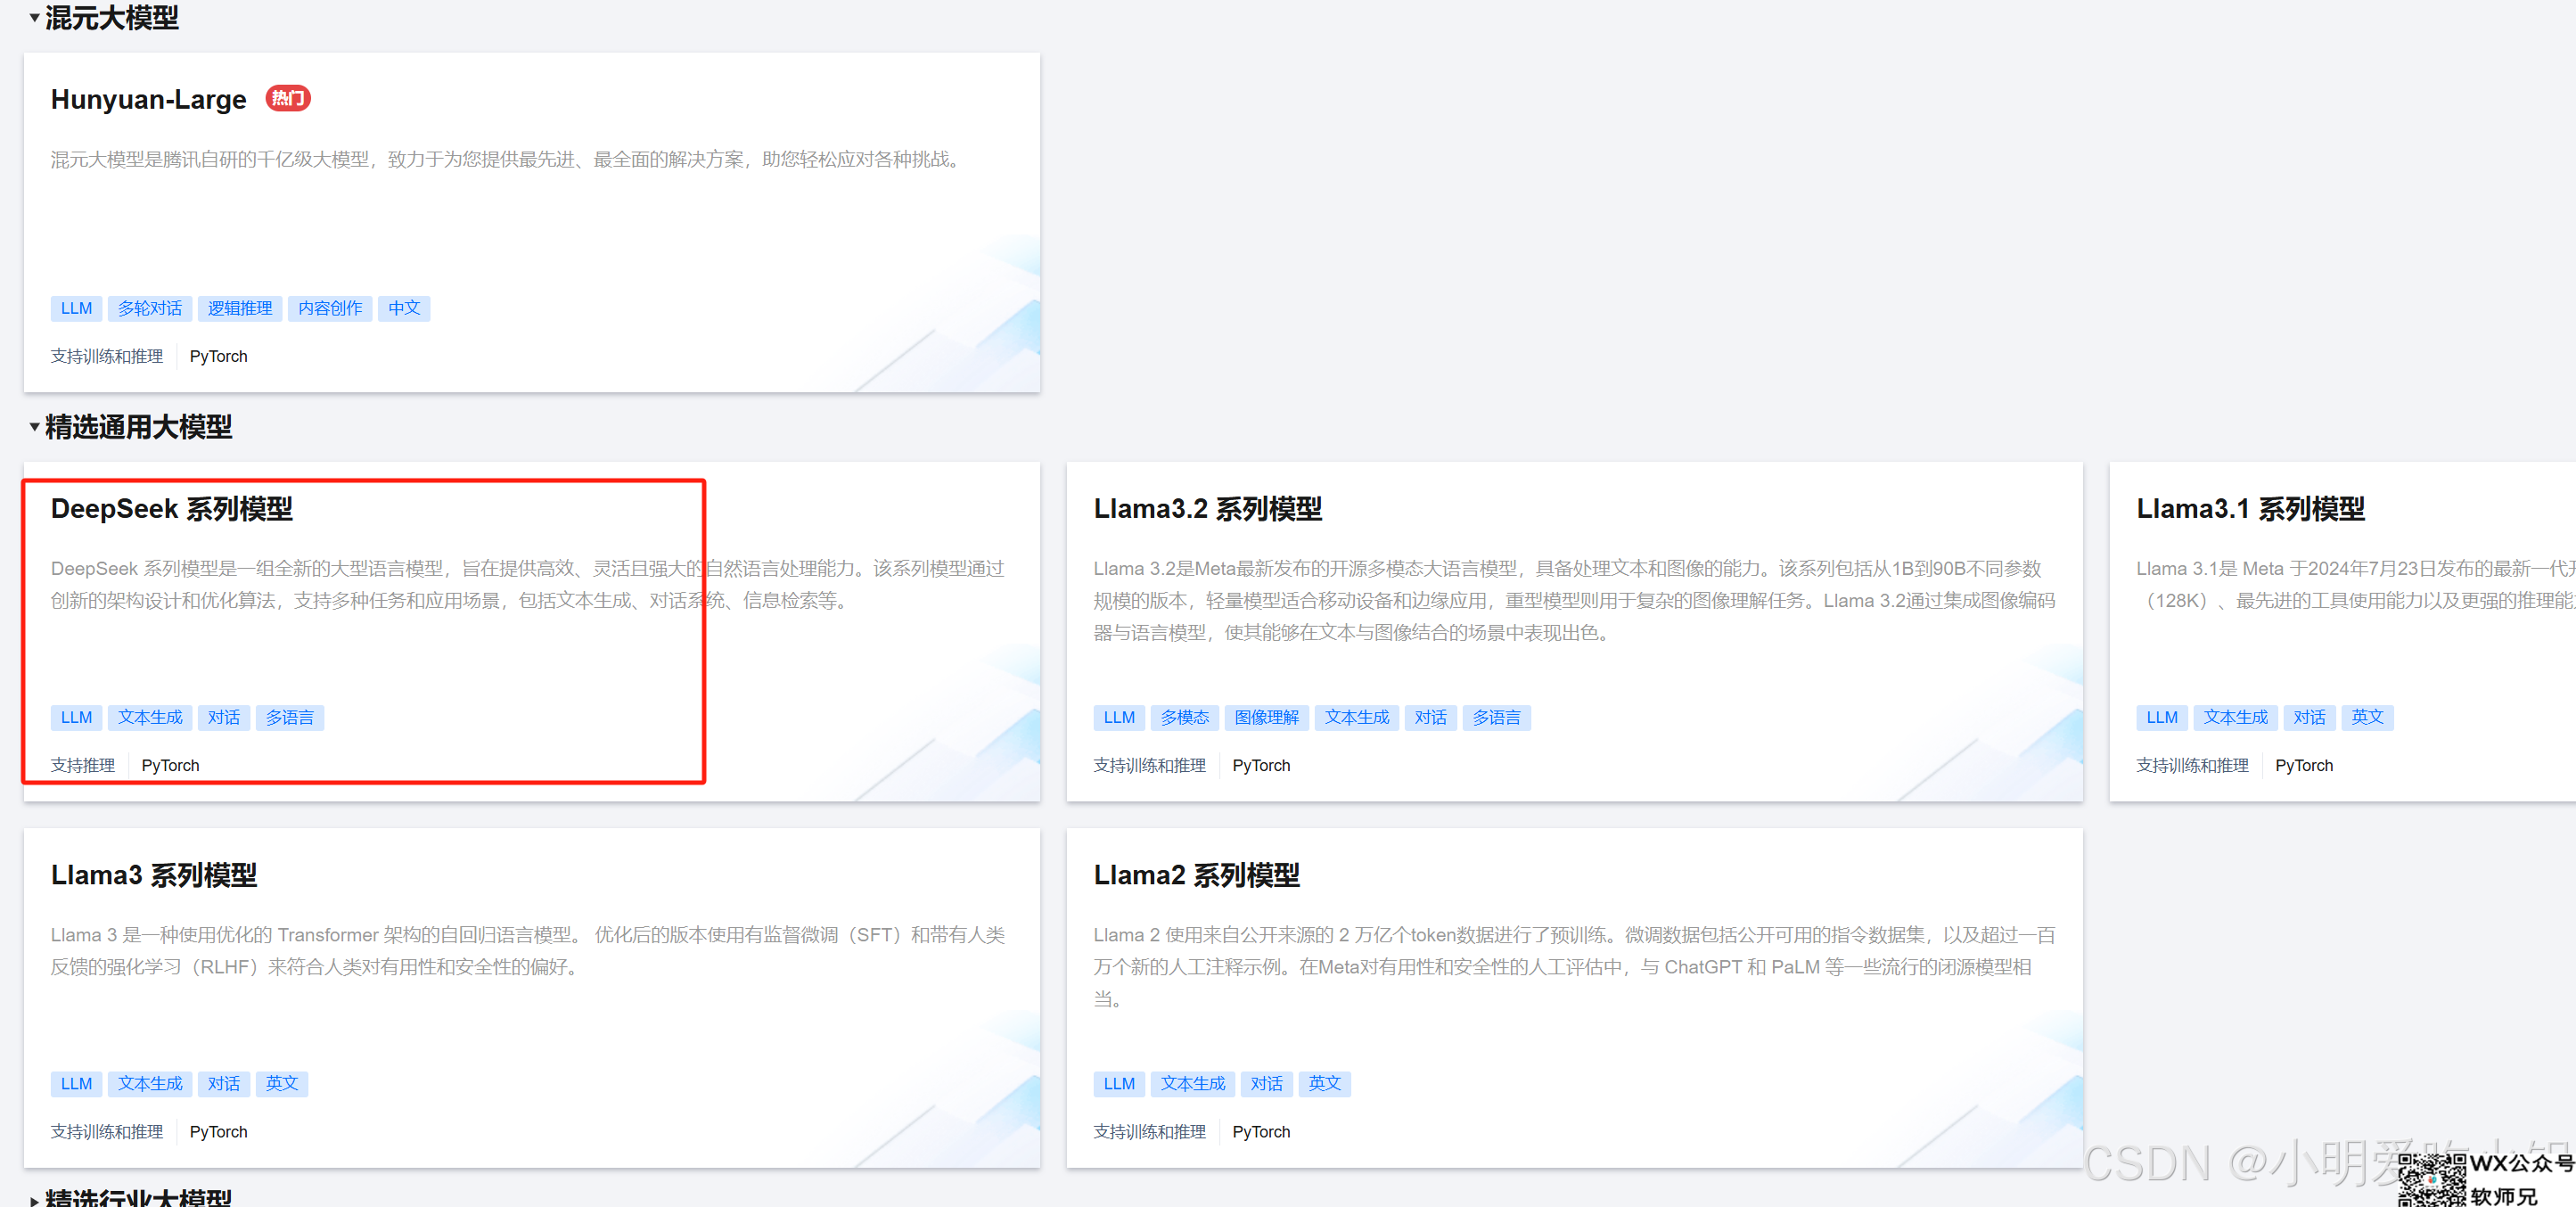The height and width of the screenshot is (1207, 2576).
Task: Click the 对话 tag on Llama3.2 card
Action: pyautogui.click(x=1431, y=717)
